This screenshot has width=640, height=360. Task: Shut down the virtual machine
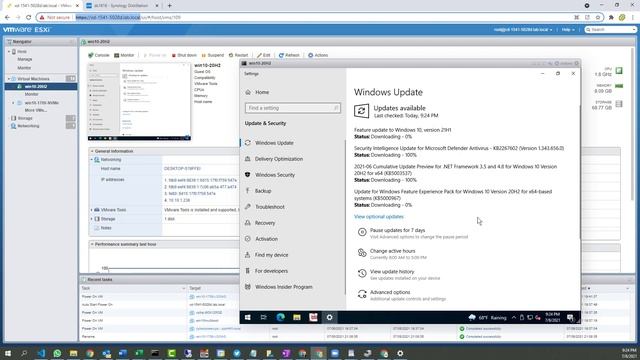184,55
